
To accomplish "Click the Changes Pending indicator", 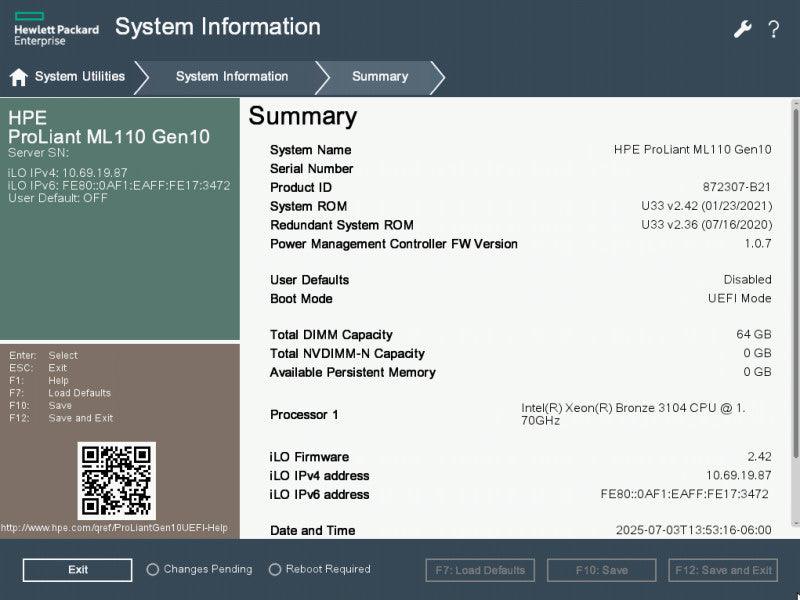I will coord(199,569).
